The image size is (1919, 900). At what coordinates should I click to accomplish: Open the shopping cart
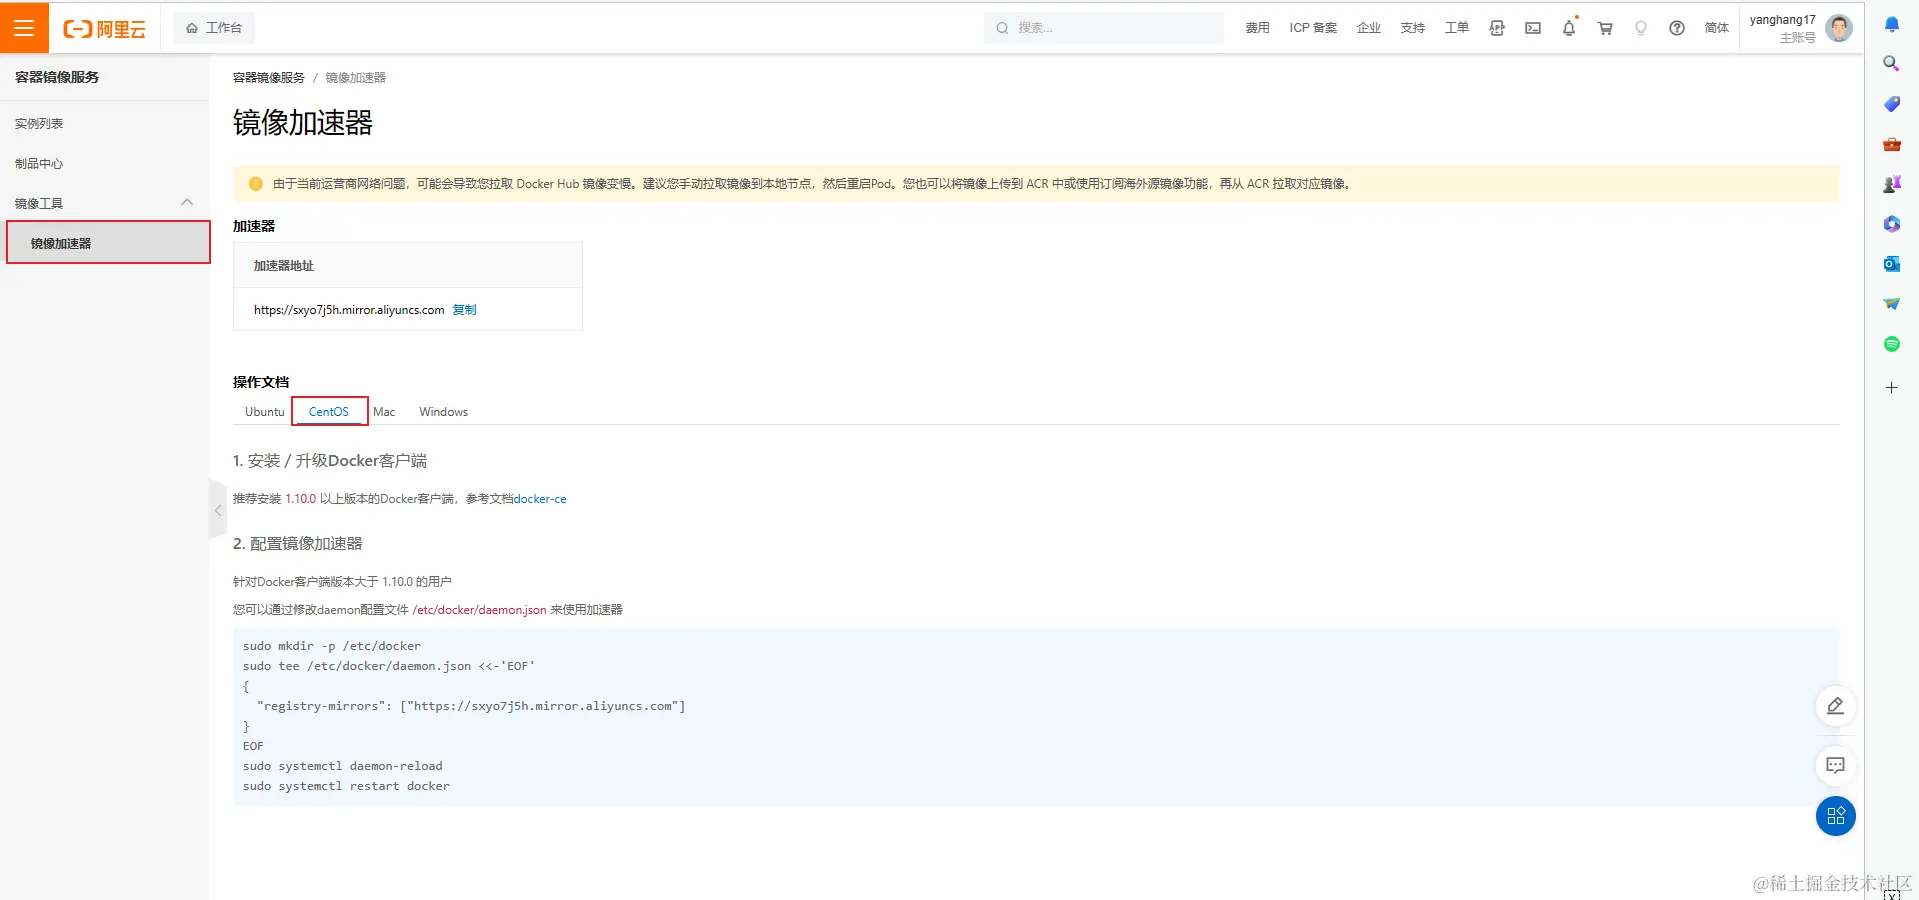click(x=1605, y=28)
